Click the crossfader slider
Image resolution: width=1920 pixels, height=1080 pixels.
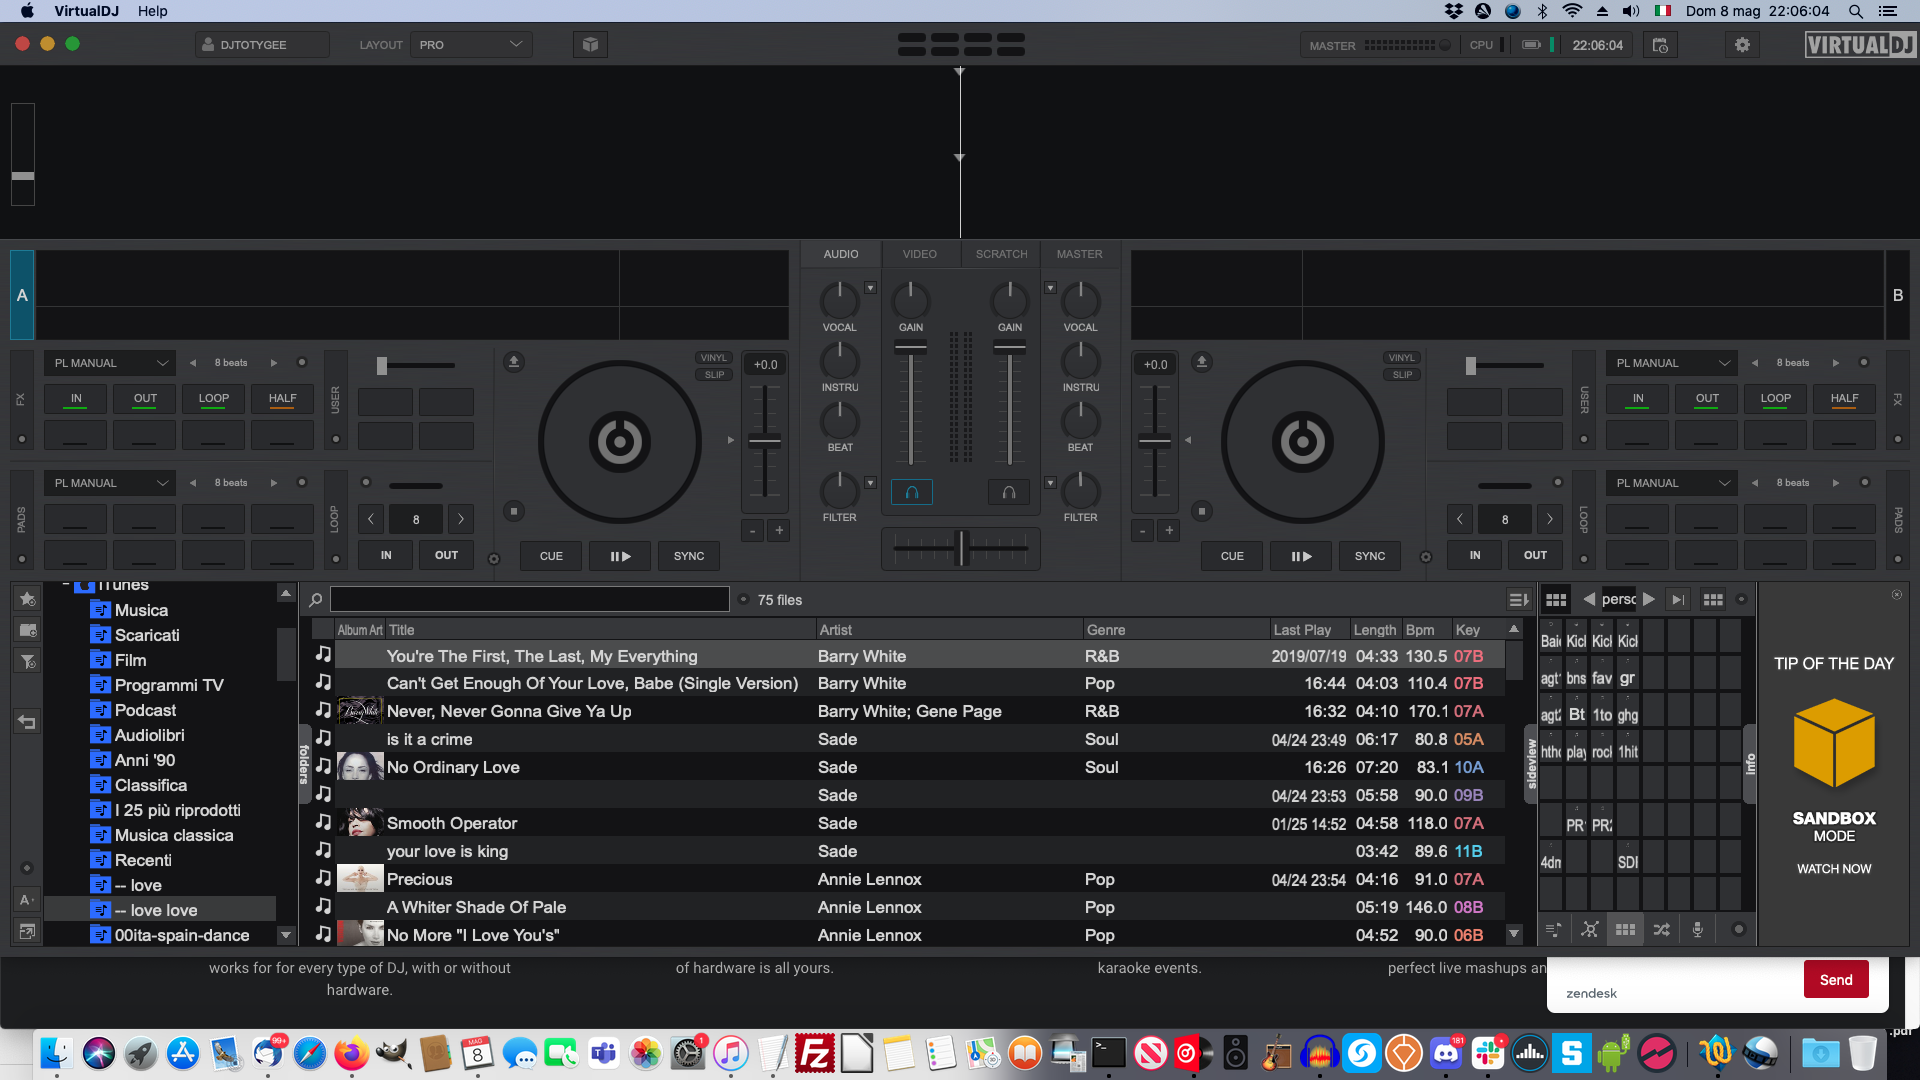(x=961, y=548)
